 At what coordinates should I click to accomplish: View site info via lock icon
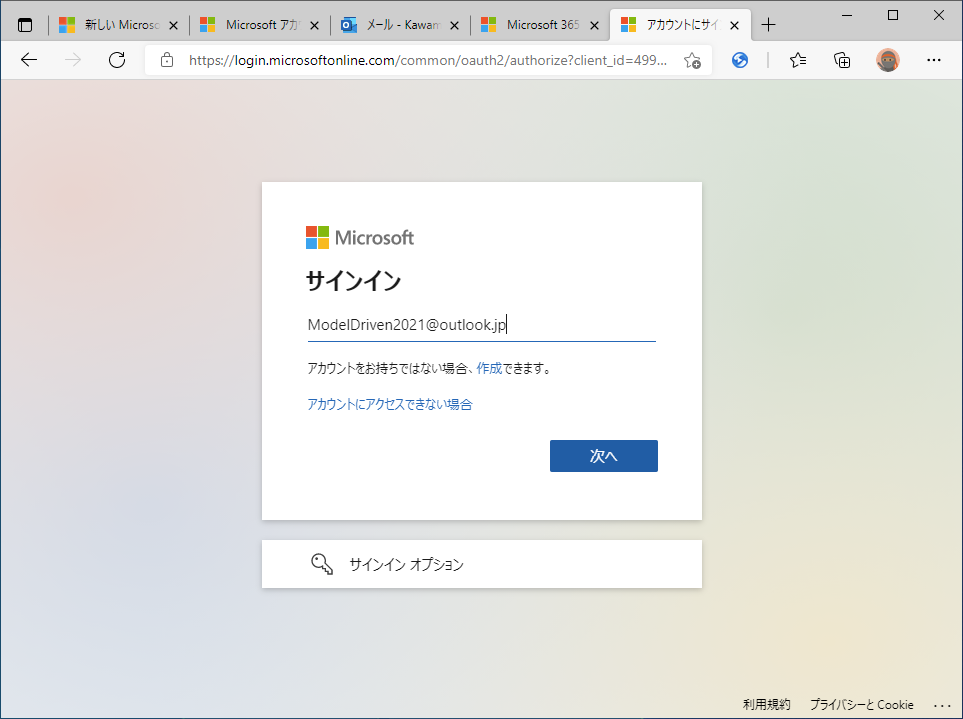pos(166,60)
